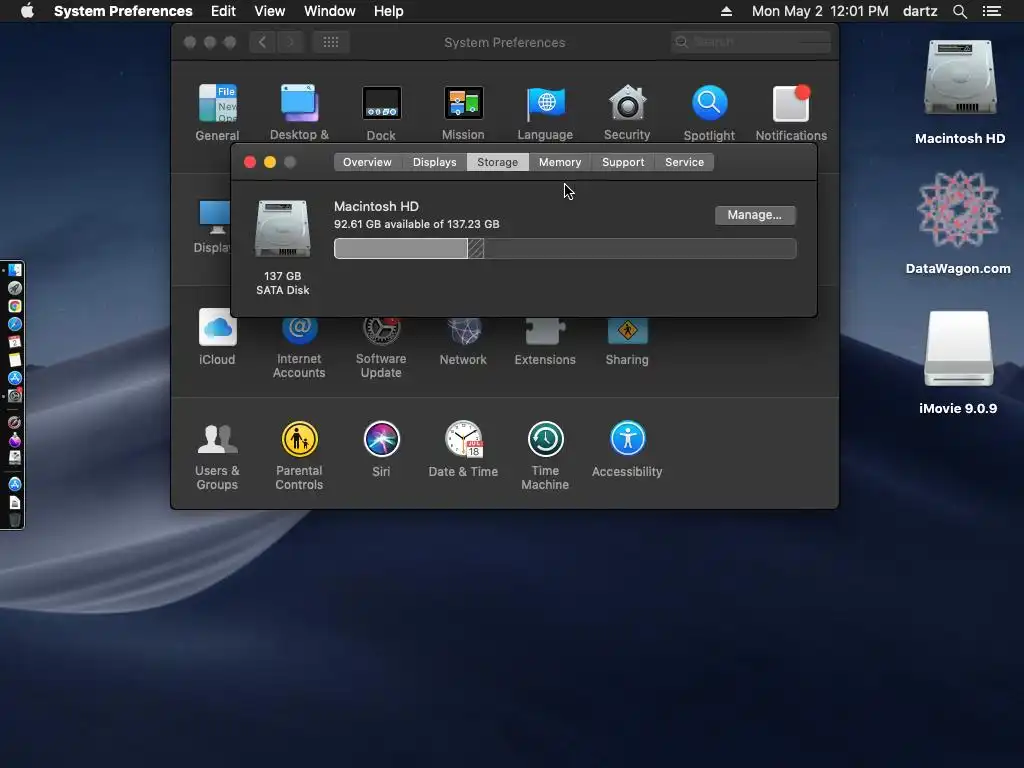Open Network preferences pane
The image size is (1024, 768).
[x=463, y=340]
